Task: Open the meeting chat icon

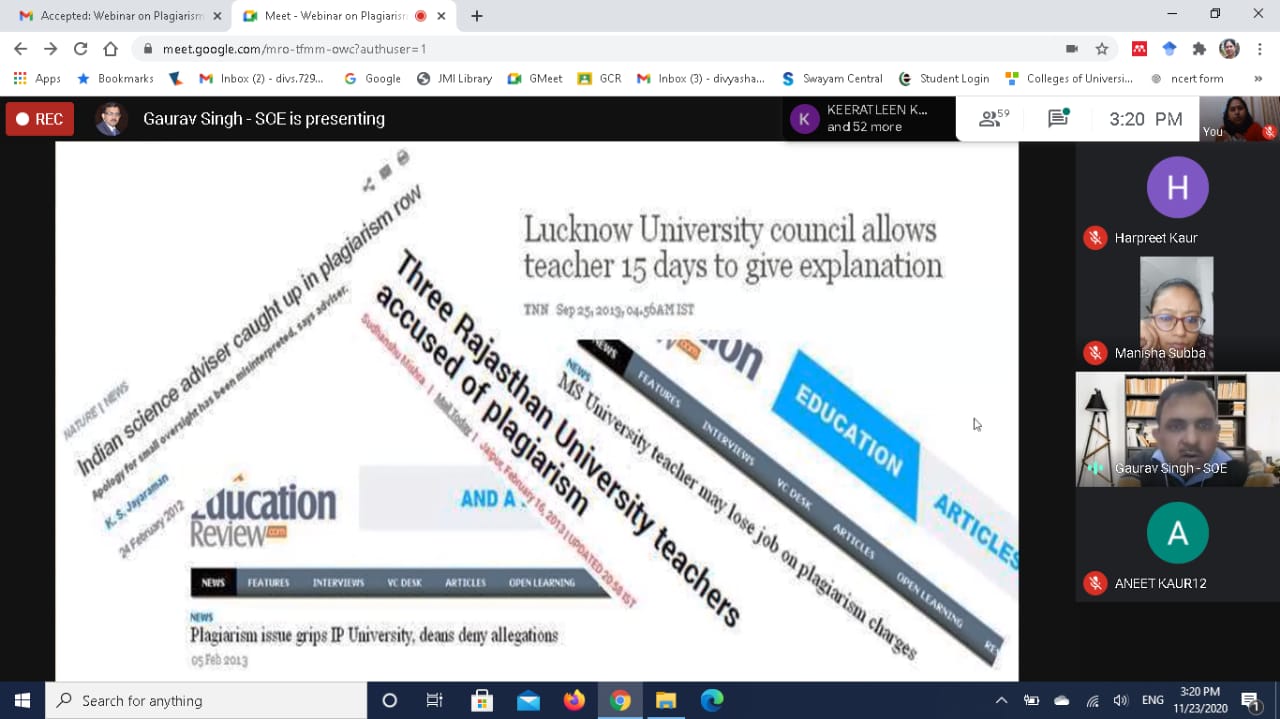Action: tap(1058, 119)
